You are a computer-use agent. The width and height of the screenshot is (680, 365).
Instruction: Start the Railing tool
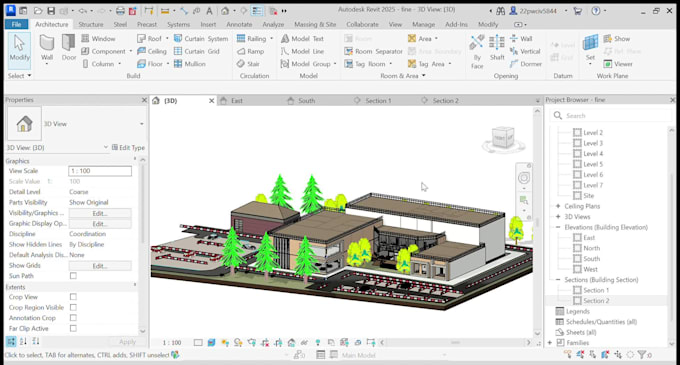coord(252,39)
